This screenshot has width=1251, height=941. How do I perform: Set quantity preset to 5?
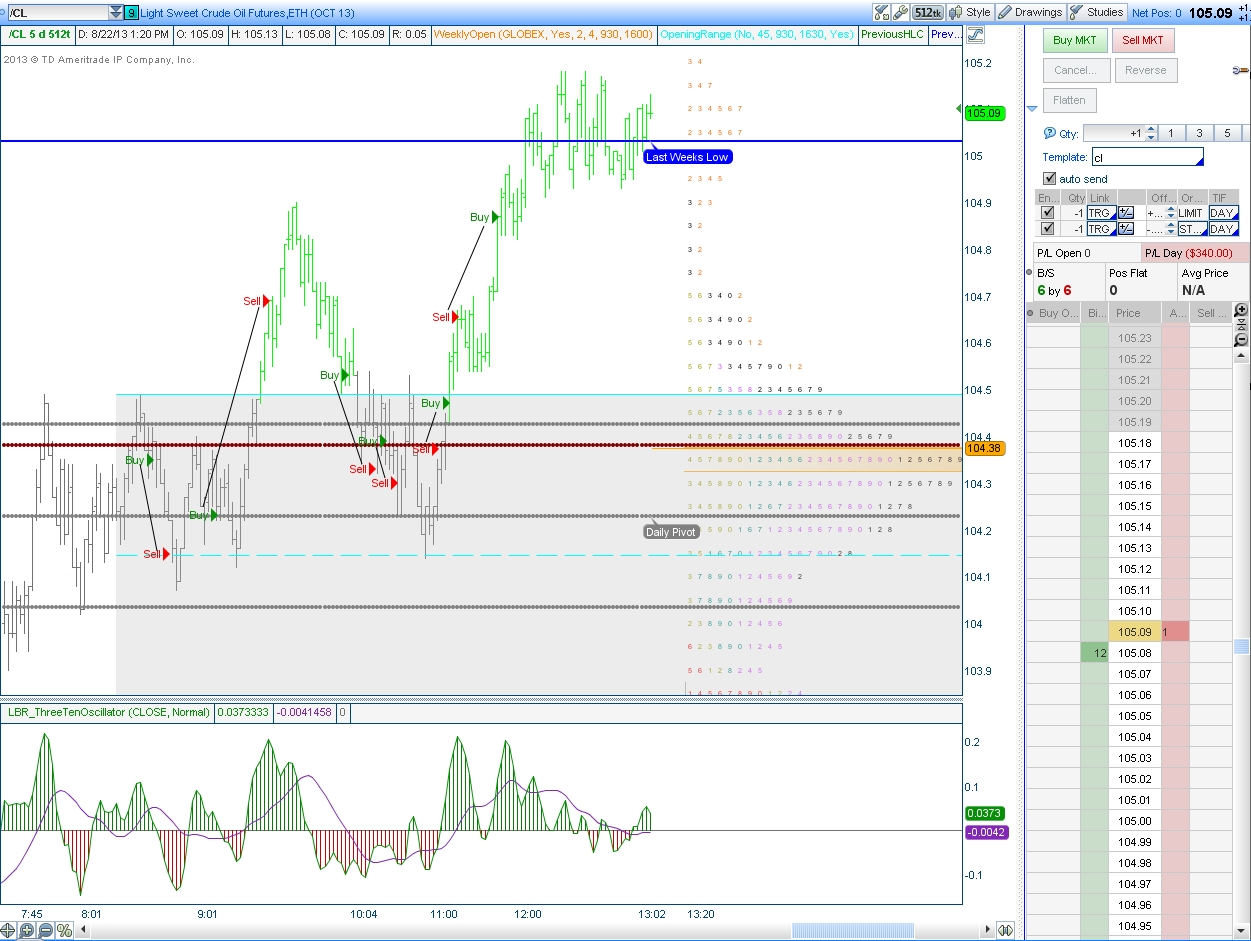[1227, 133]
